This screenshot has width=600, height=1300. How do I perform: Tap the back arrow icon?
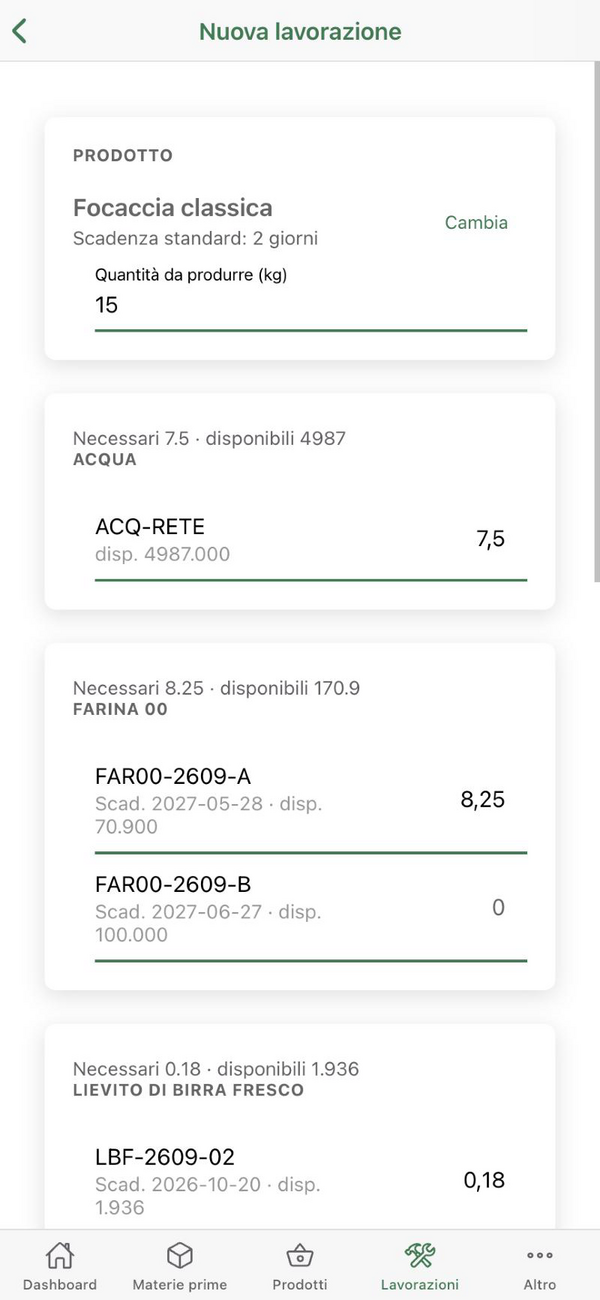(x=19, y=31)
